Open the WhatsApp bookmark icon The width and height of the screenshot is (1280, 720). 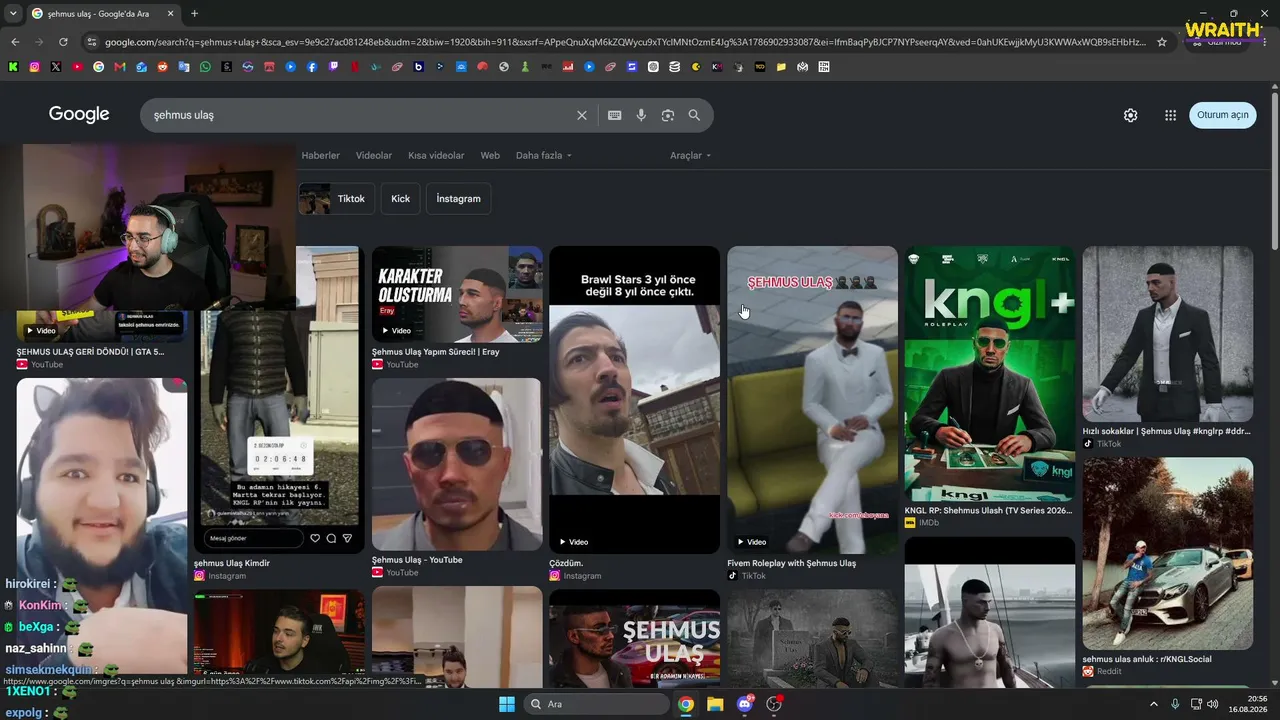(205, 67)
